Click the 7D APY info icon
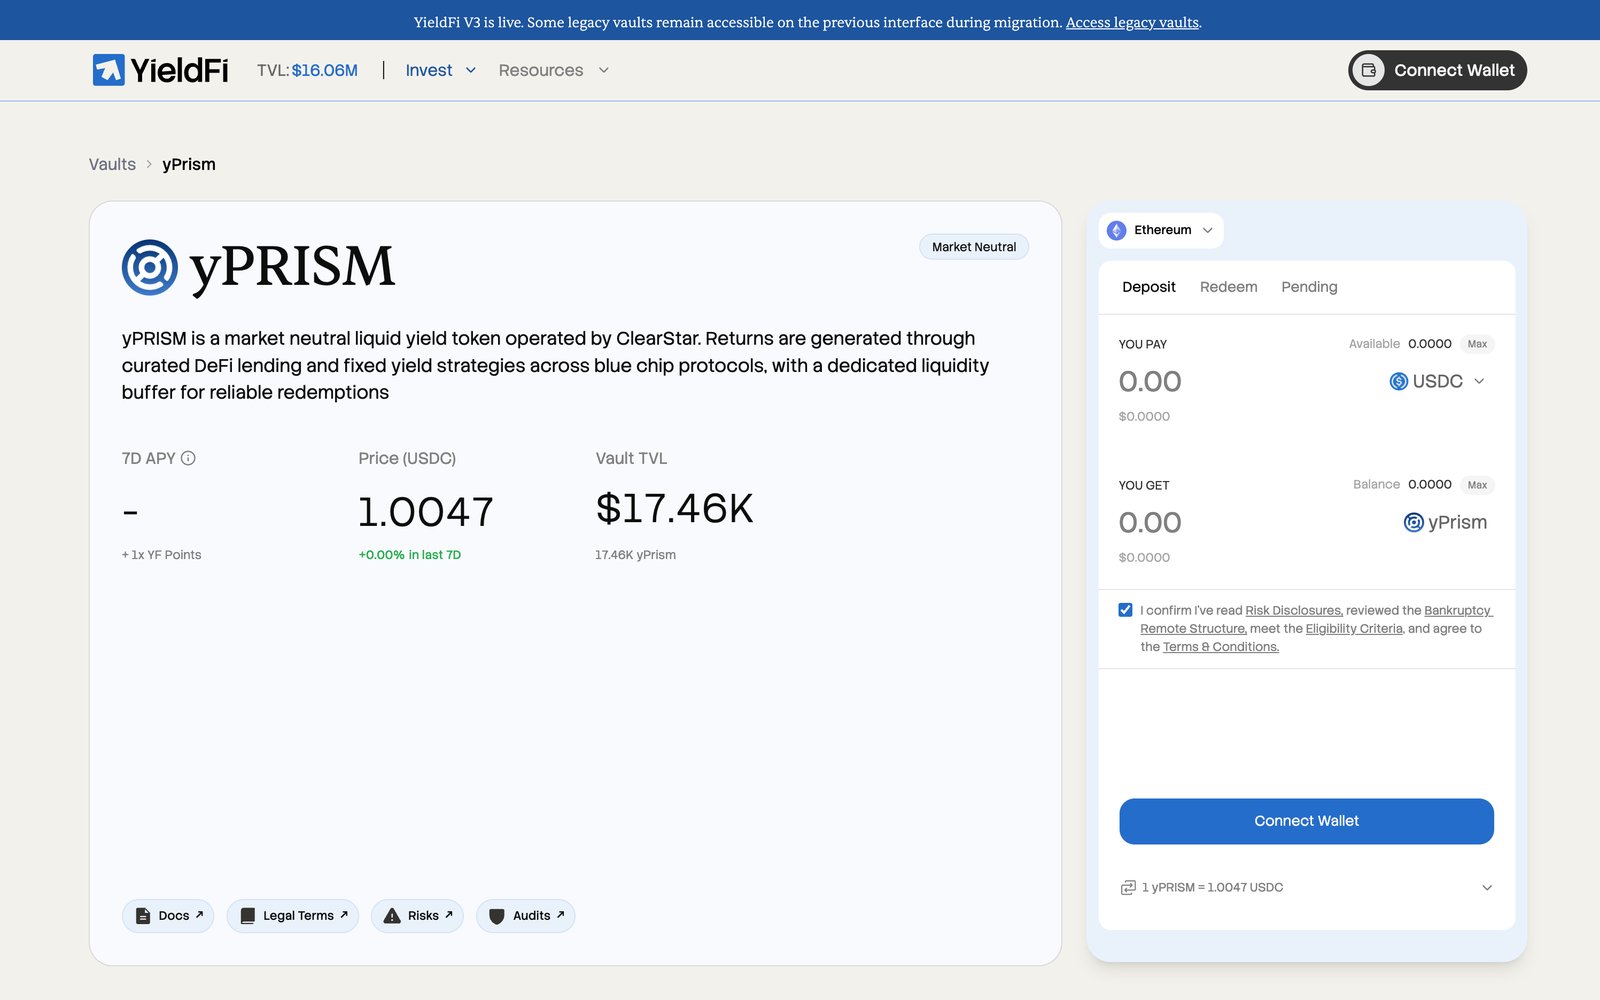This screenshot has width=1600, height=1000. pos(188,458)
